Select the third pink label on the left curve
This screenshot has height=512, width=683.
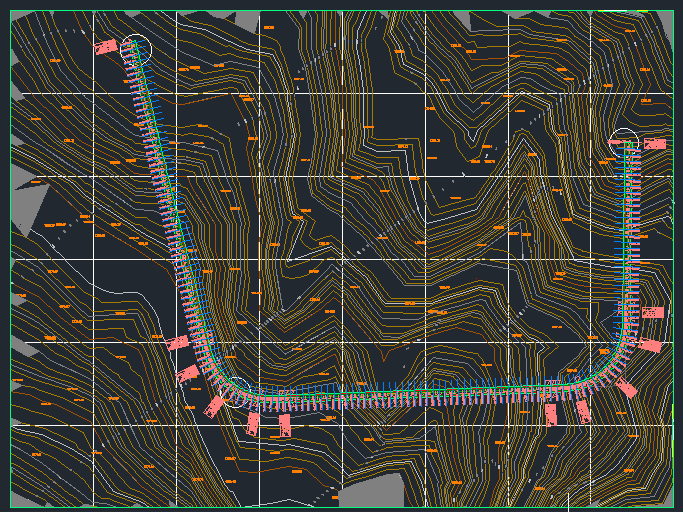[214, 405]
